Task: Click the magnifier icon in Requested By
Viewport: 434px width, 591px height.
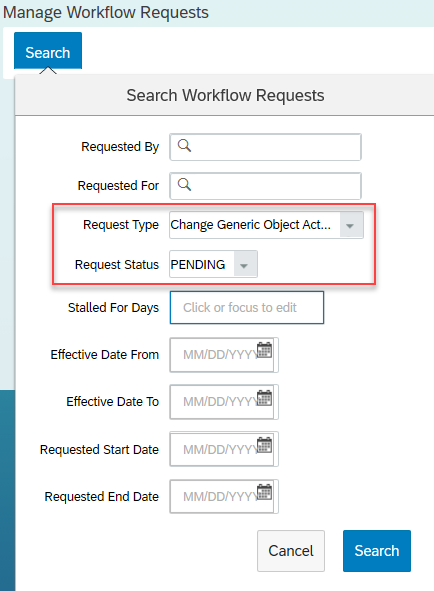Action: (x=184, y=145)
